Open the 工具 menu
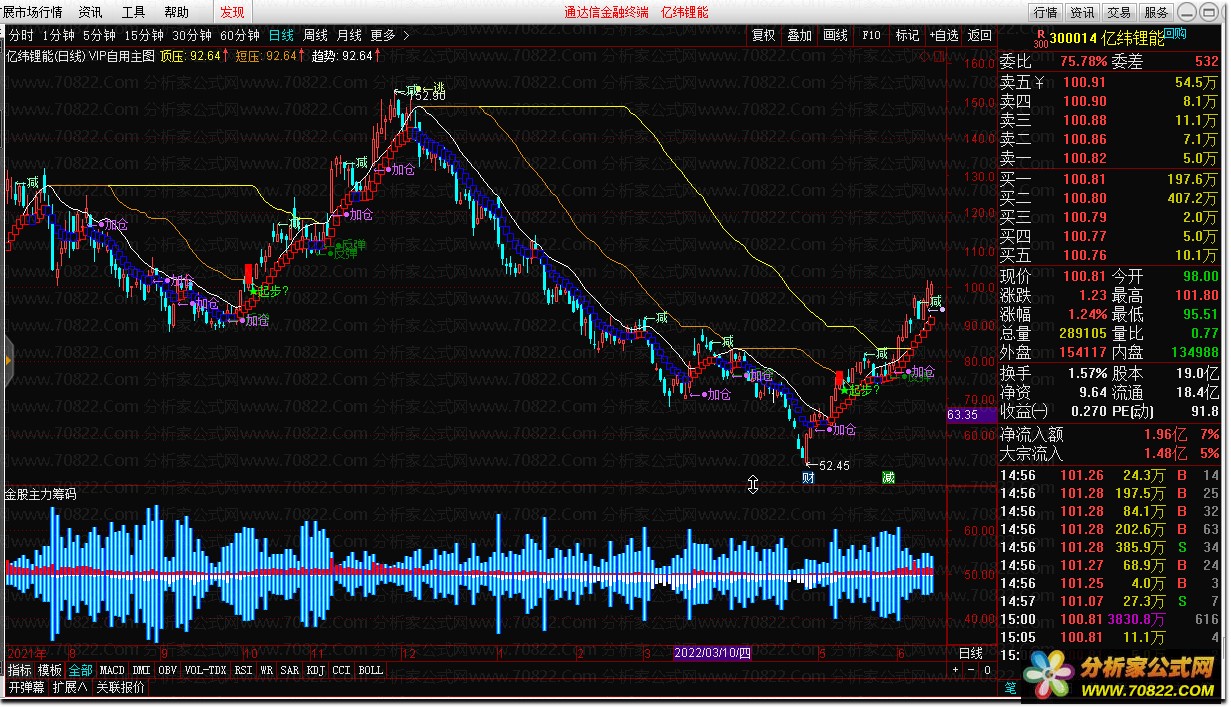1231x707 pixels. click(133, 12)
